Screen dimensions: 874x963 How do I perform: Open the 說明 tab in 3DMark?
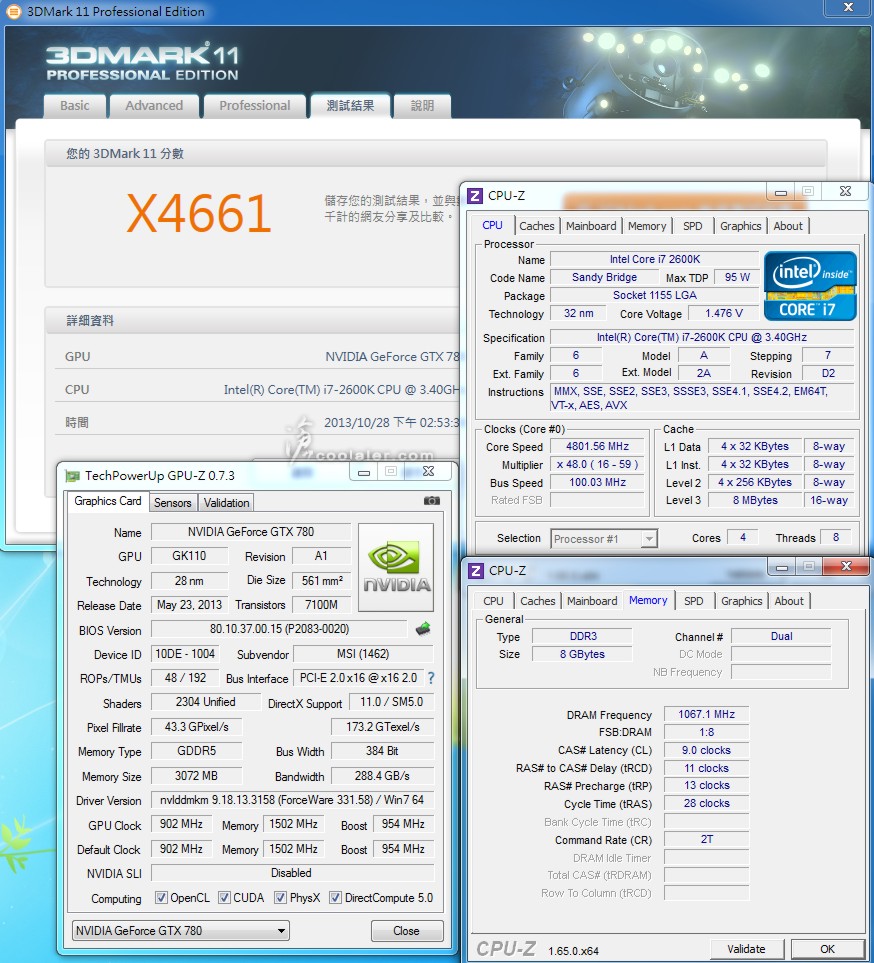coord(422,106)
